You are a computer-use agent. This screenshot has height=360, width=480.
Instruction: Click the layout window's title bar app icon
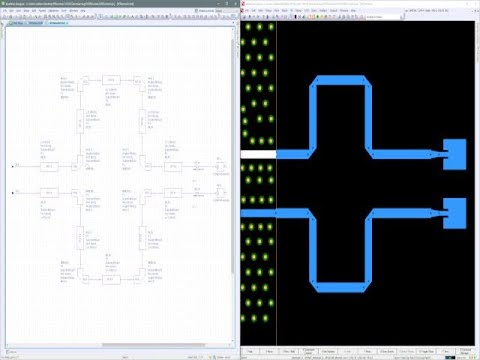coord(243,3)
